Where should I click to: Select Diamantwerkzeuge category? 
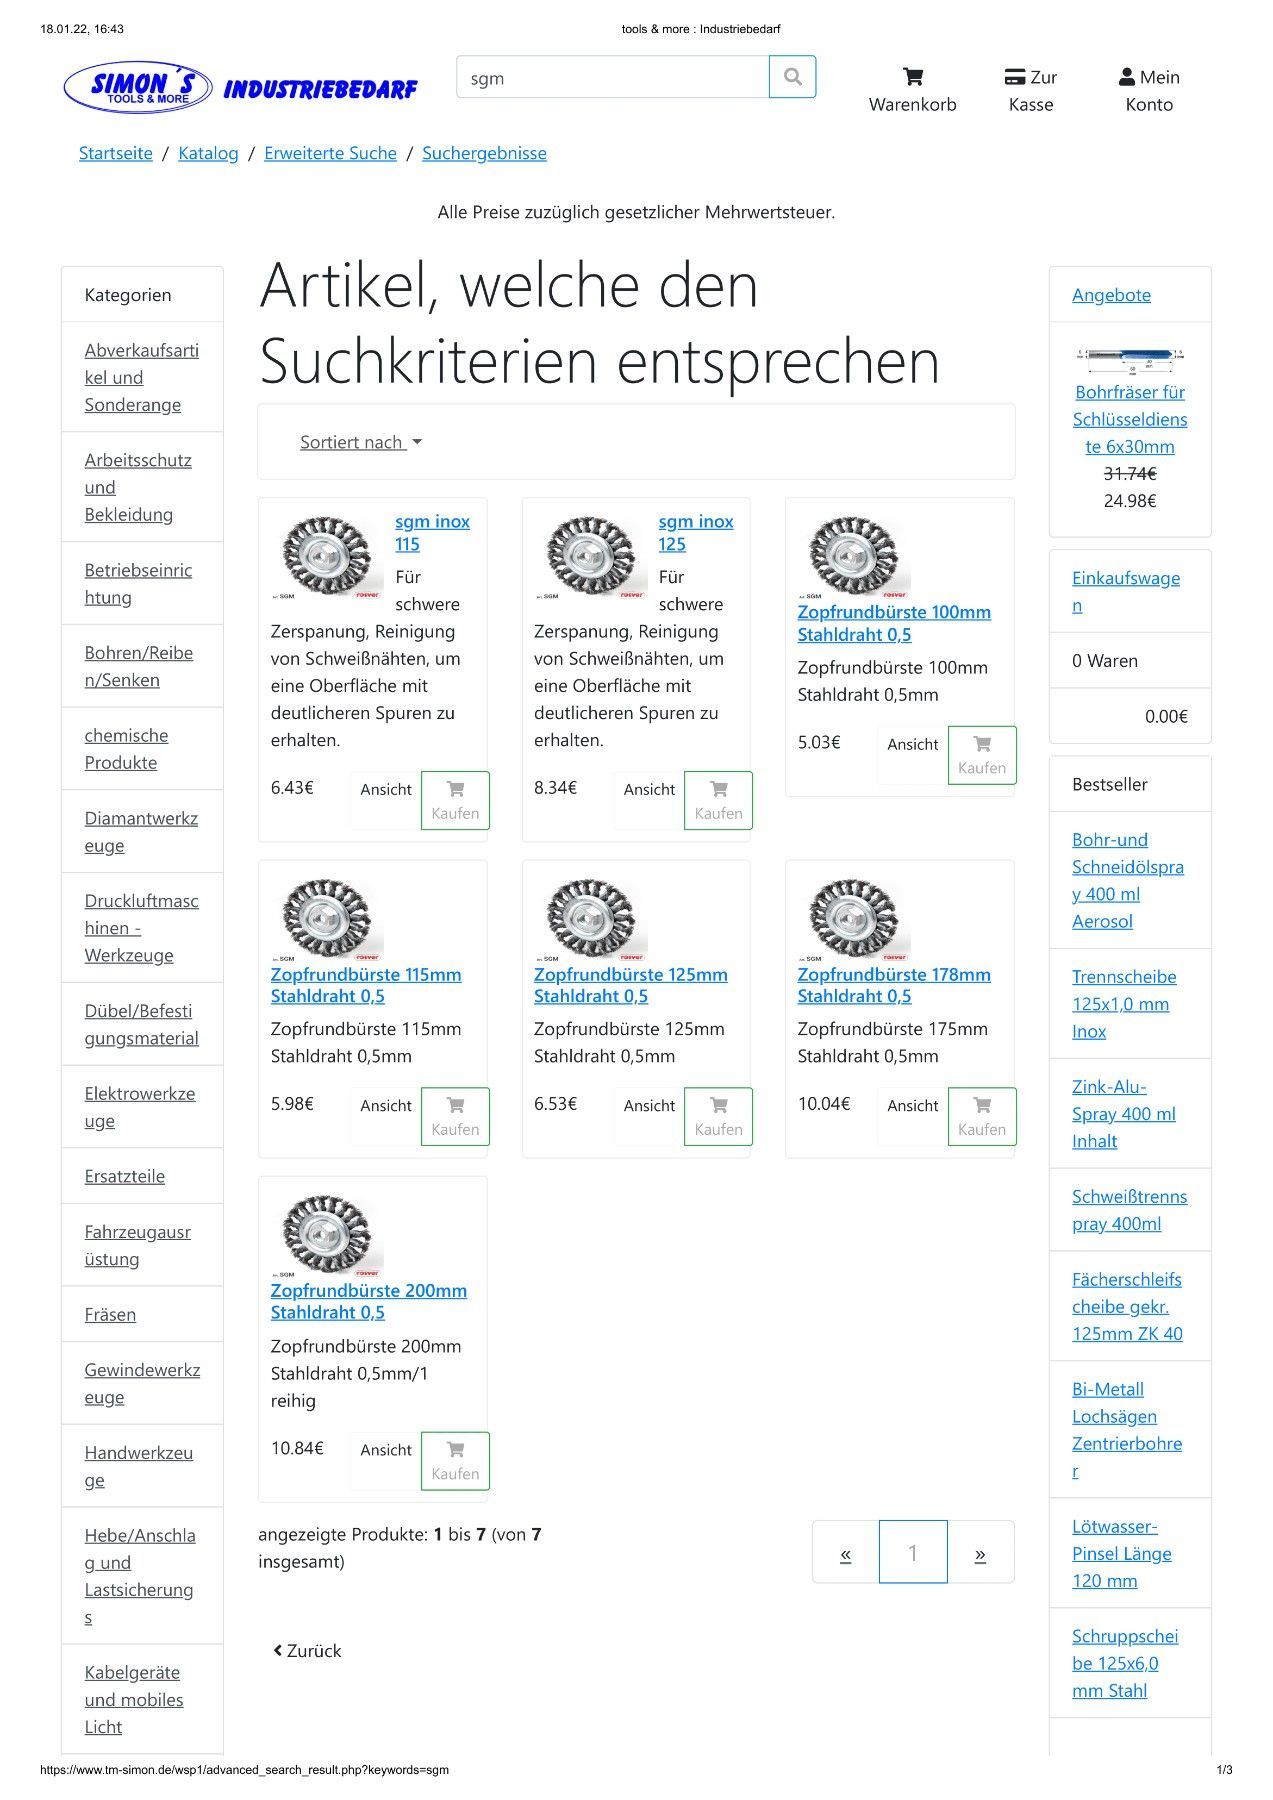coord(141,831)
